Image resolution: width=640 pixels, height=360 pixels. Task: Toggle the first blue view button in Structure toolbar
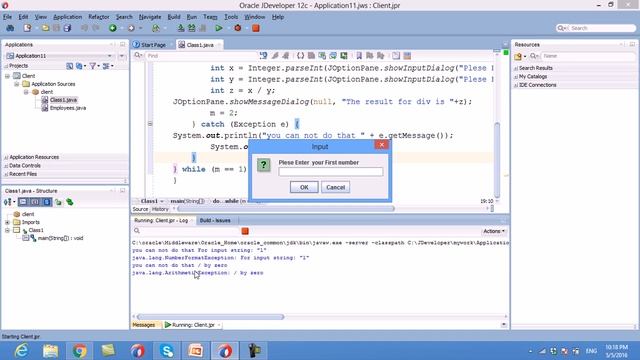pos(23,202)
